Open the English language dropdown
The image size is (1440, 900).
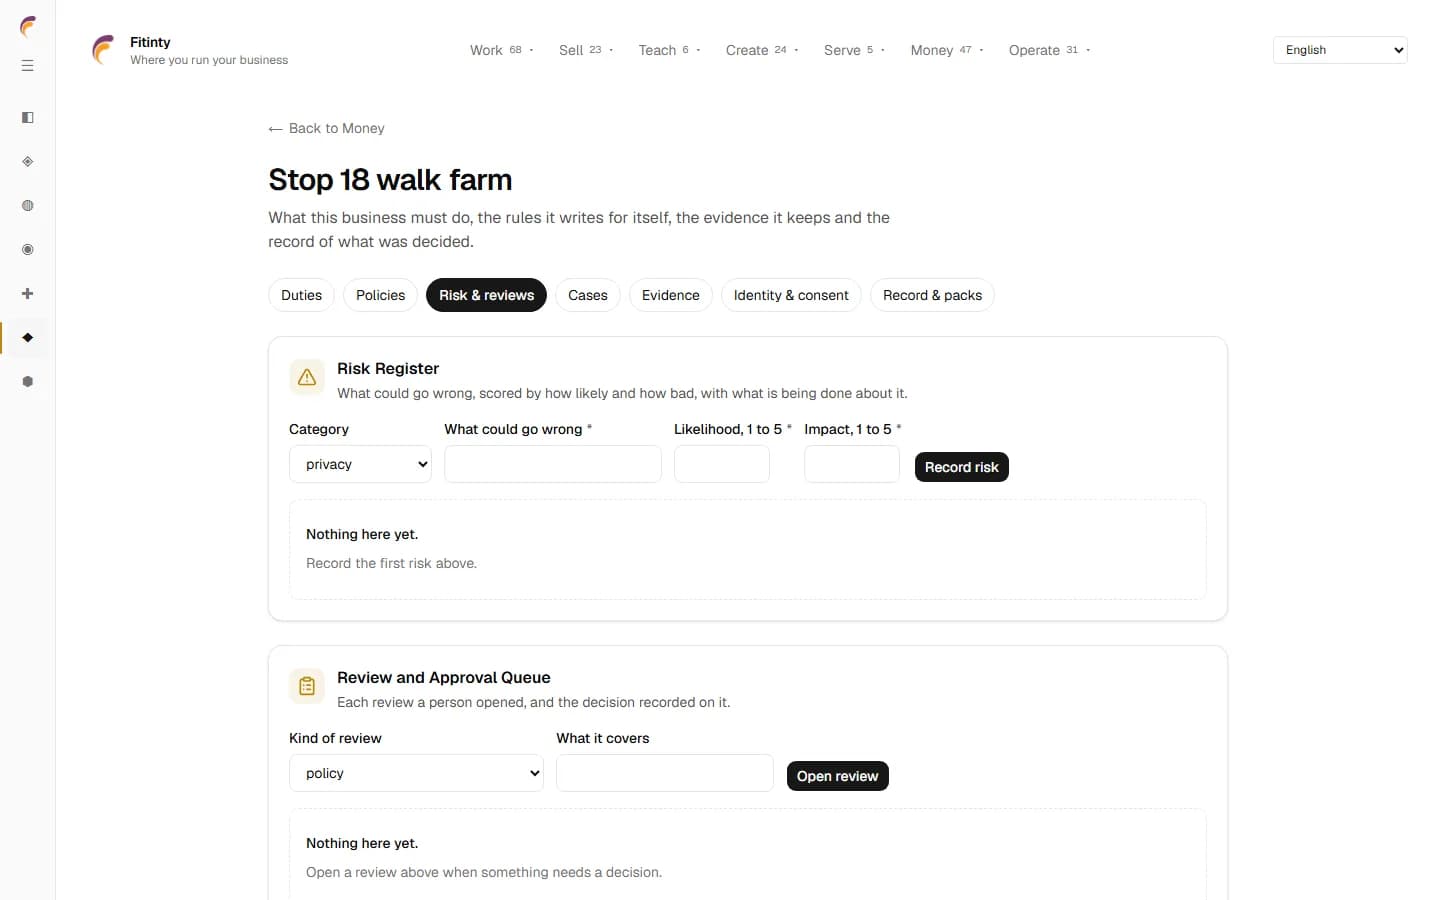click(1340, 50)
